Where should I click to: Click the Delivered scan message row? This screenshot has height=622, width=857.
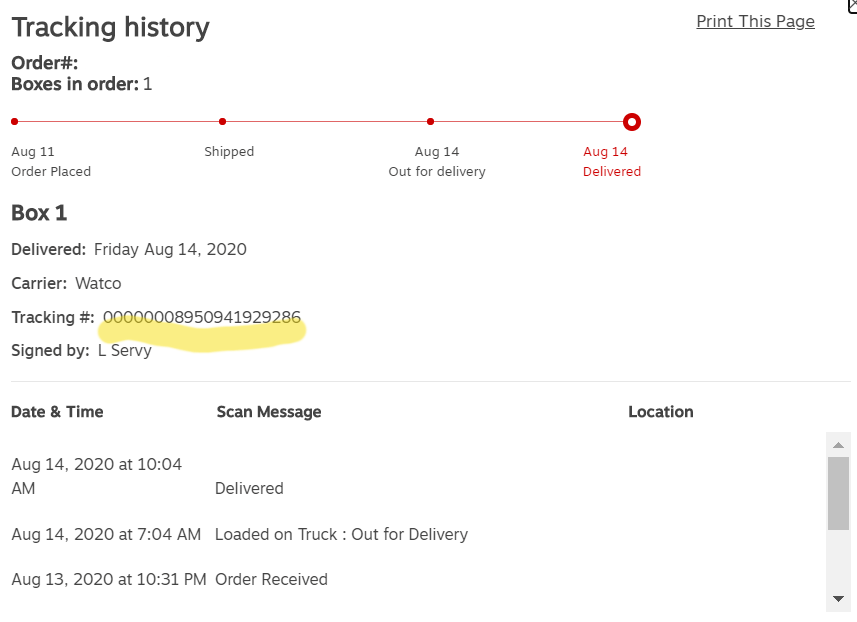click(249, 488)
